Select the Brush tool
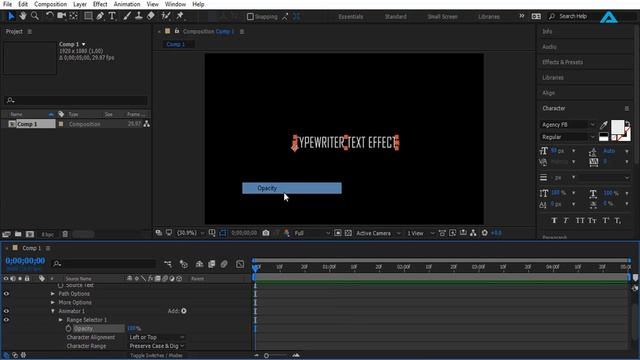The width and height of the screenshot is (640, 360). click(x=127, y=16)
